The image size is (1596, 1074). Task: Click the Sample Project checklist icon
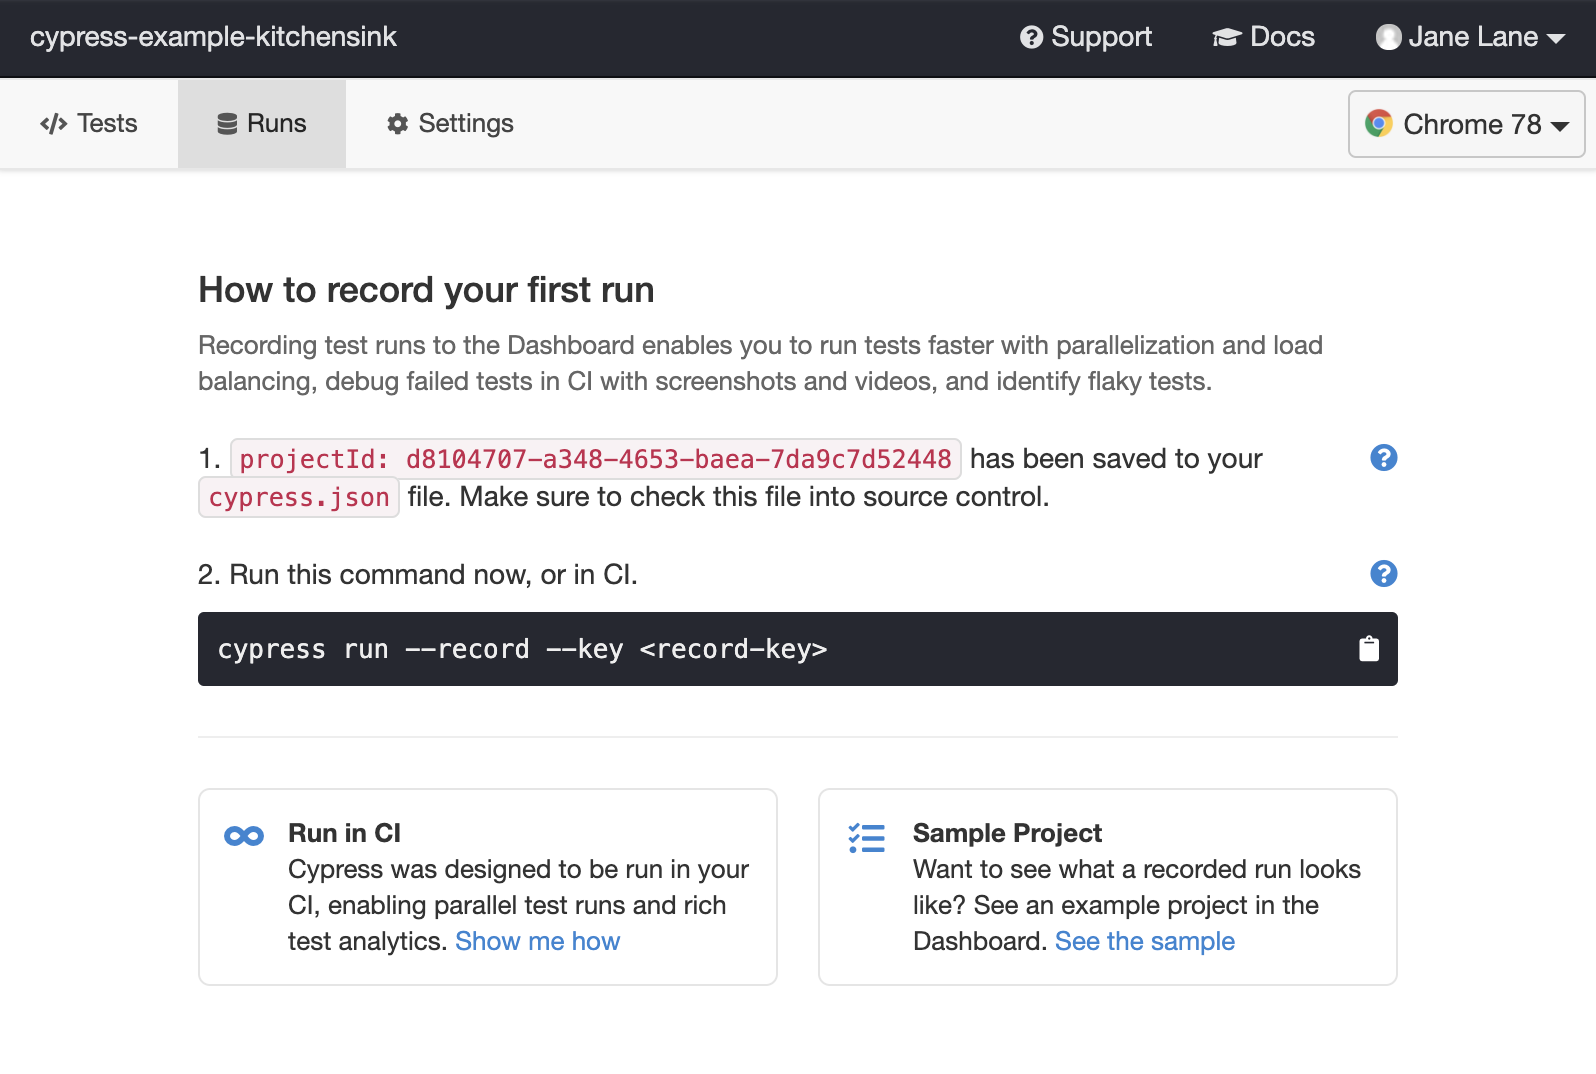pyautogui.click(x=867, y=838)
